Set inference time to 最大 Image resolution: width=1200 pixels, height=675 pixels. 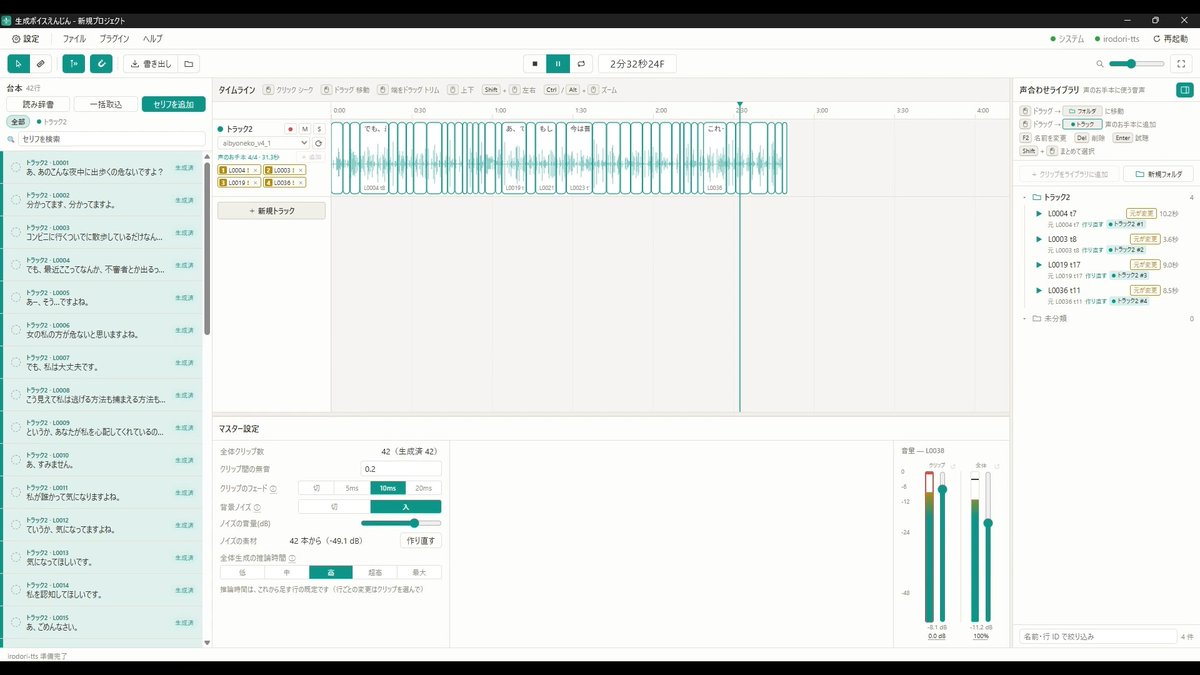click(419, 573)
